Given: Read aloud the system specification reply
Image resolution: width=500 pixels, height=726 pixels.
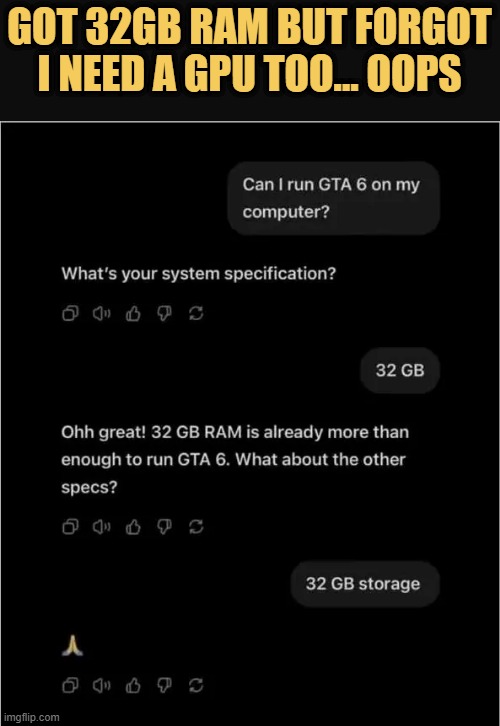Looking at the screenshot, I should point(101,314).
